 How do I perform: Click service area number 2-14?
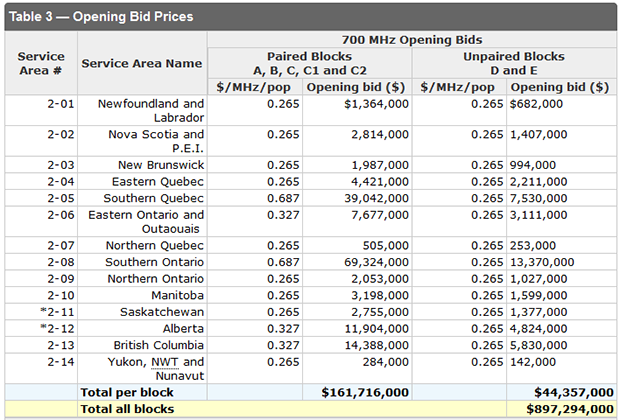[x=61, y=362]
